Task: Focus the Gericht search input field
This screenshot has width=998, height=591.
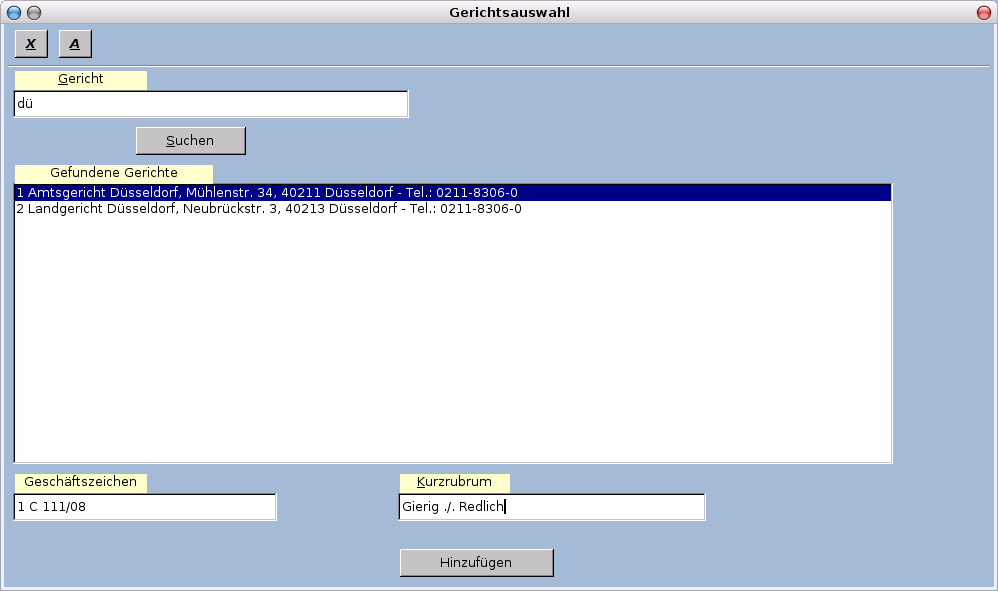Action: point(211,104)
